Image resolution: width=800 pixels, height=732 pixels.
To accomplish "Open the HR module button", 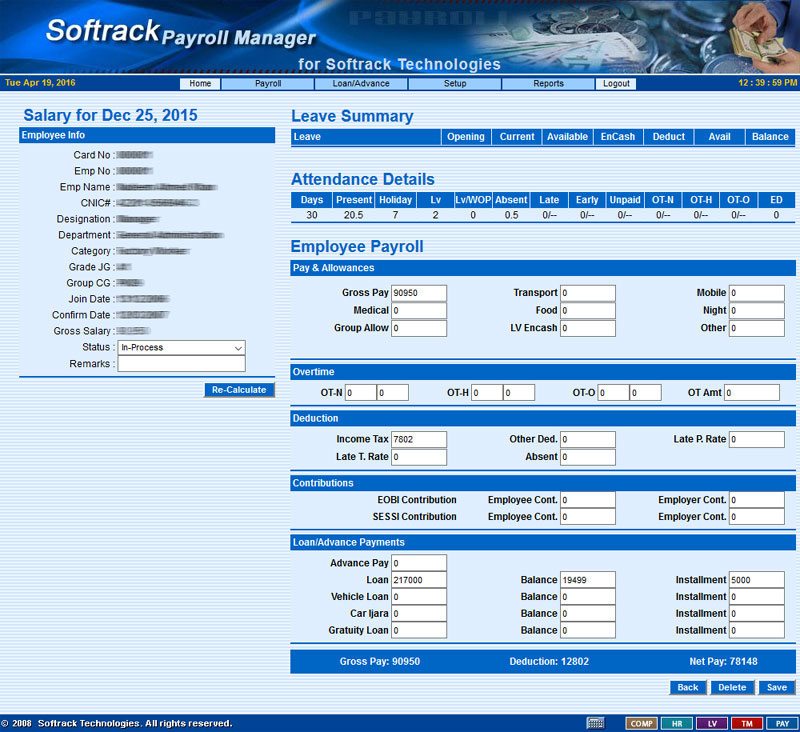I will (x=676, y=723).
